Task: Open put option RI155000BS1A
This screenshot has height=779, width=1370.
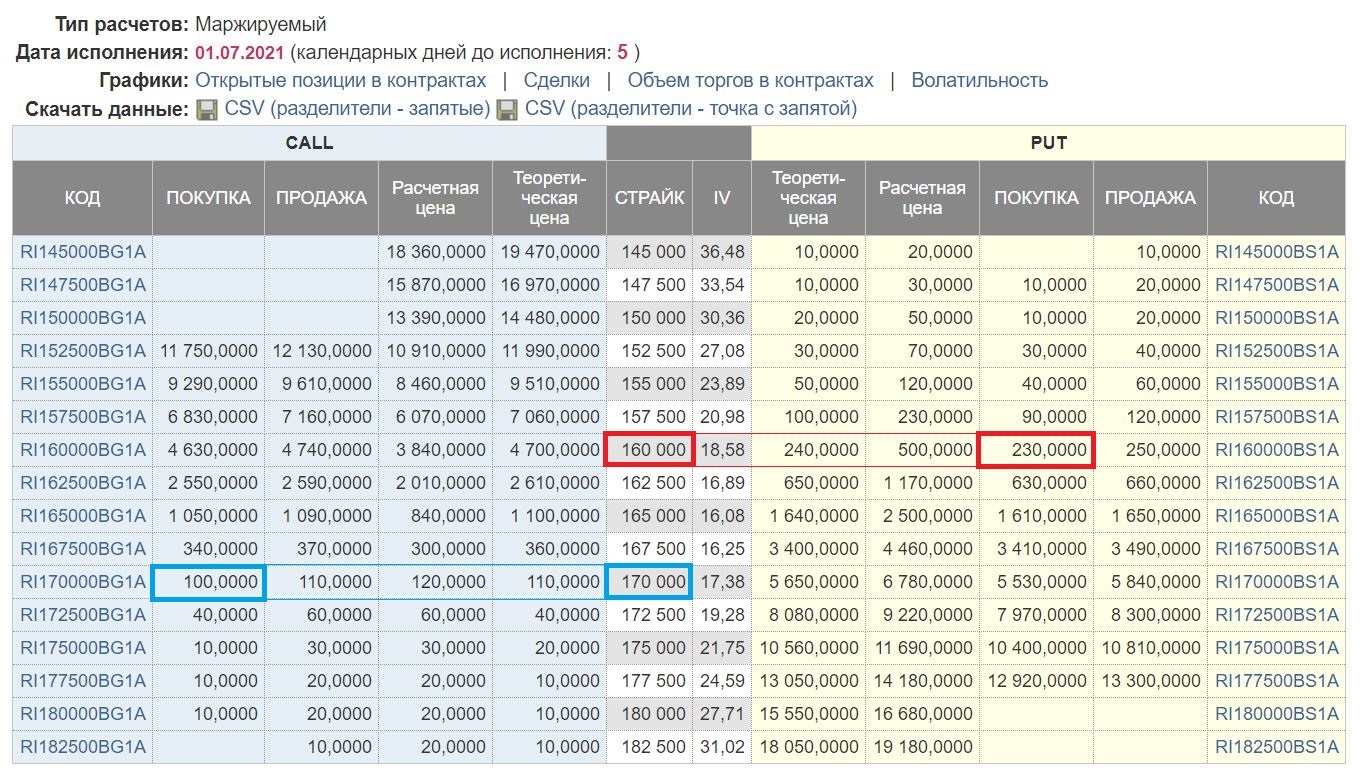Action: pos(1276,384)
